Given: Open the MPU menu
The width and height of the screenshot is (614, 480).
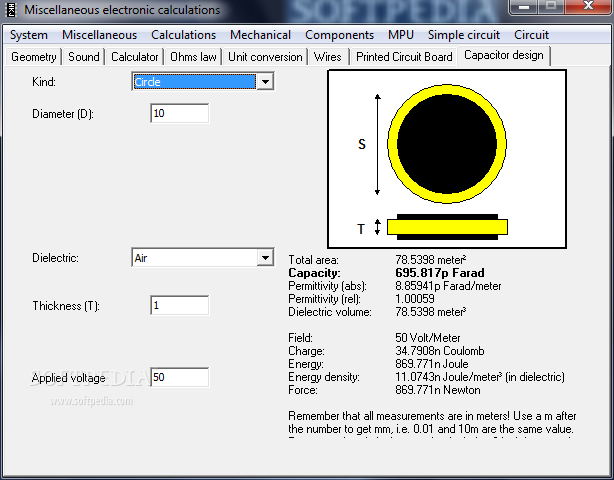Looking at the screenshot, I should coord(401,35).
